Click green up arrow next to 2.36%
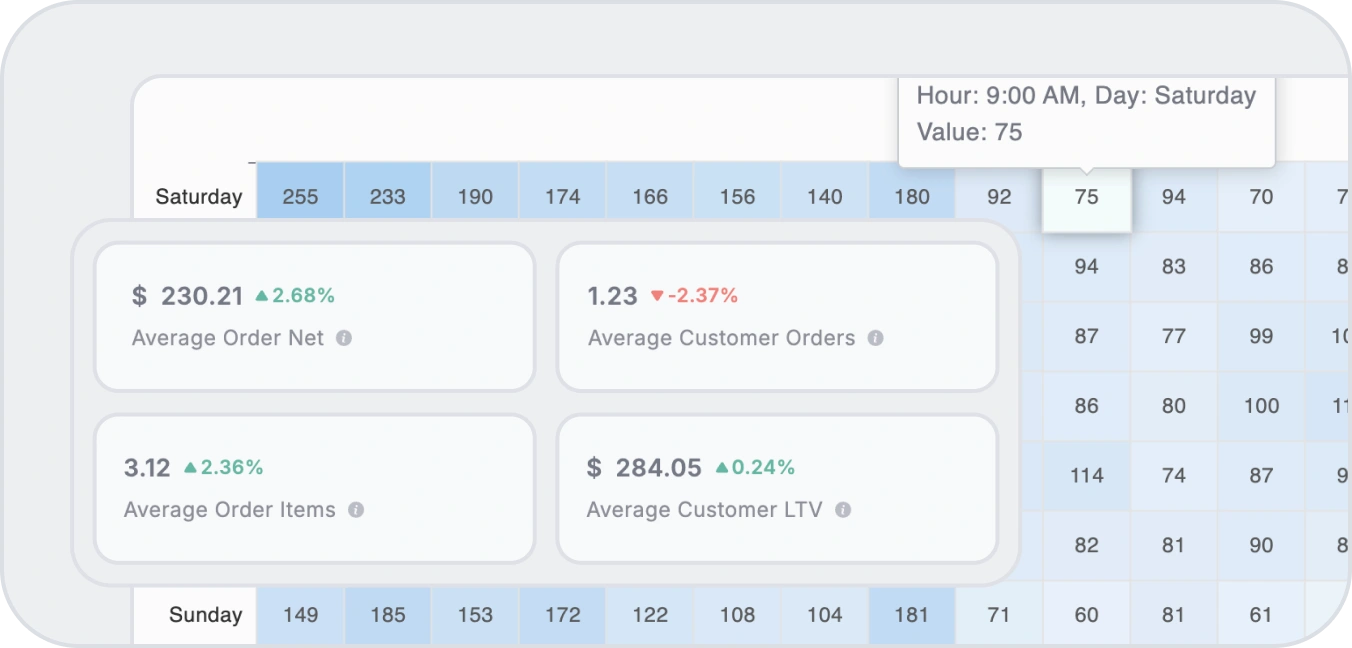This screenshot has height=648, width=1352. pos(190,467)
